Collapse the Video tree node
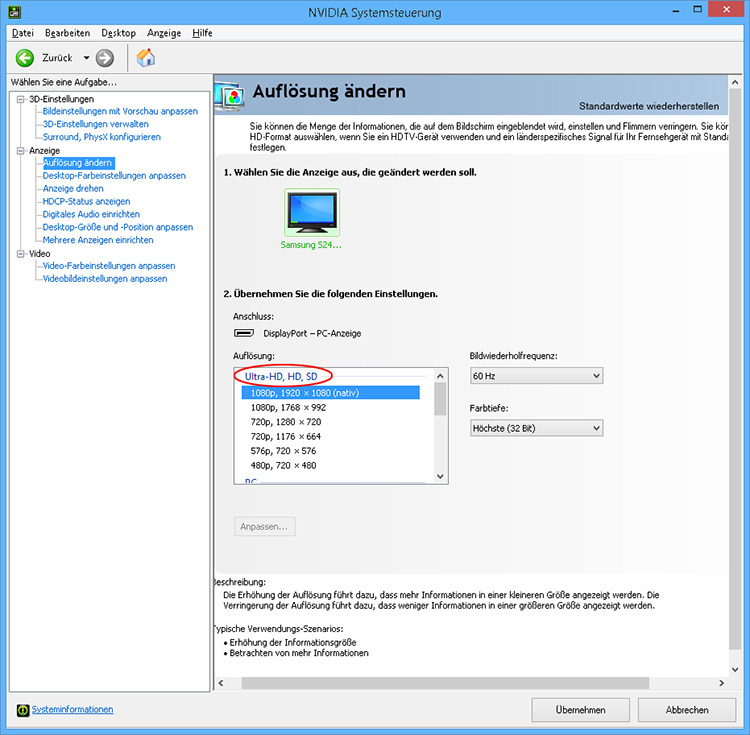750x735 pixels. [21, 253]
